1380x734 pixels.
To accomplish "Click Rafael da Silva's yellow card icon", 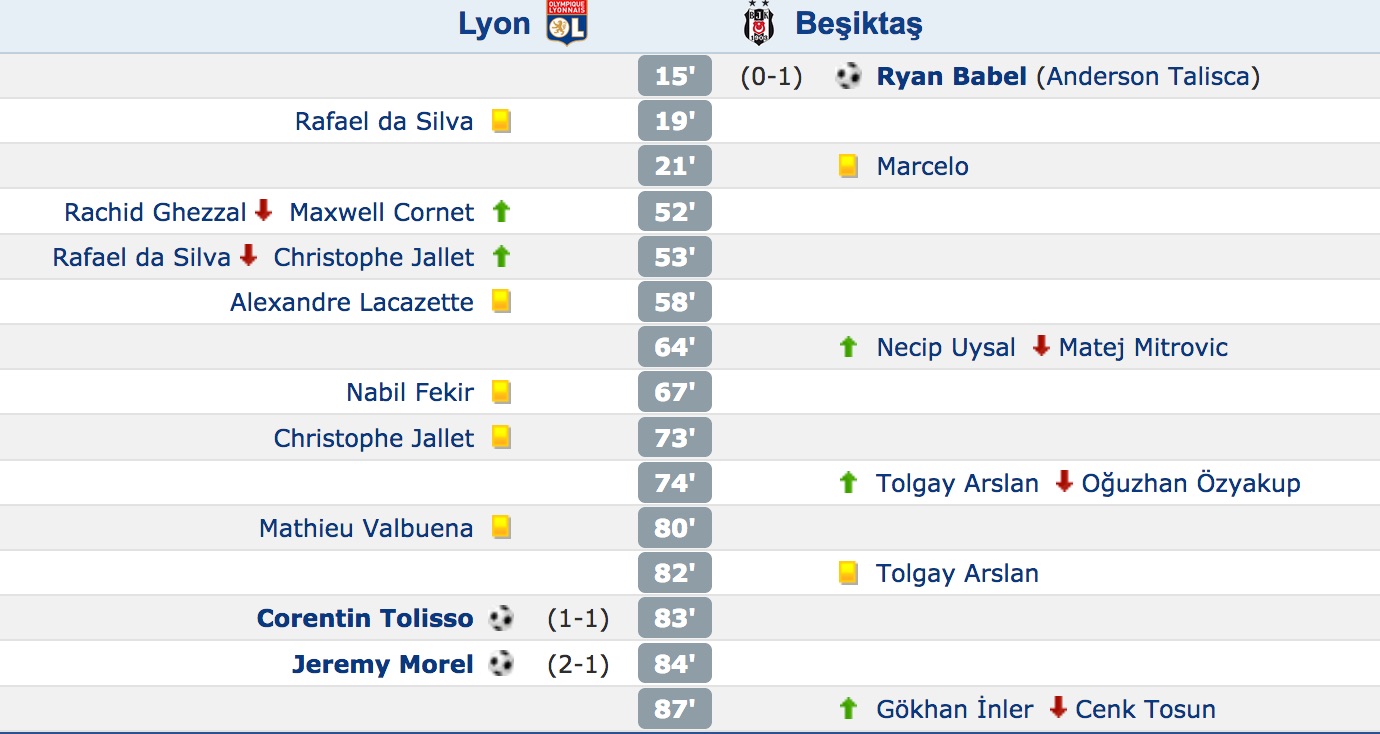I will 501,121.
